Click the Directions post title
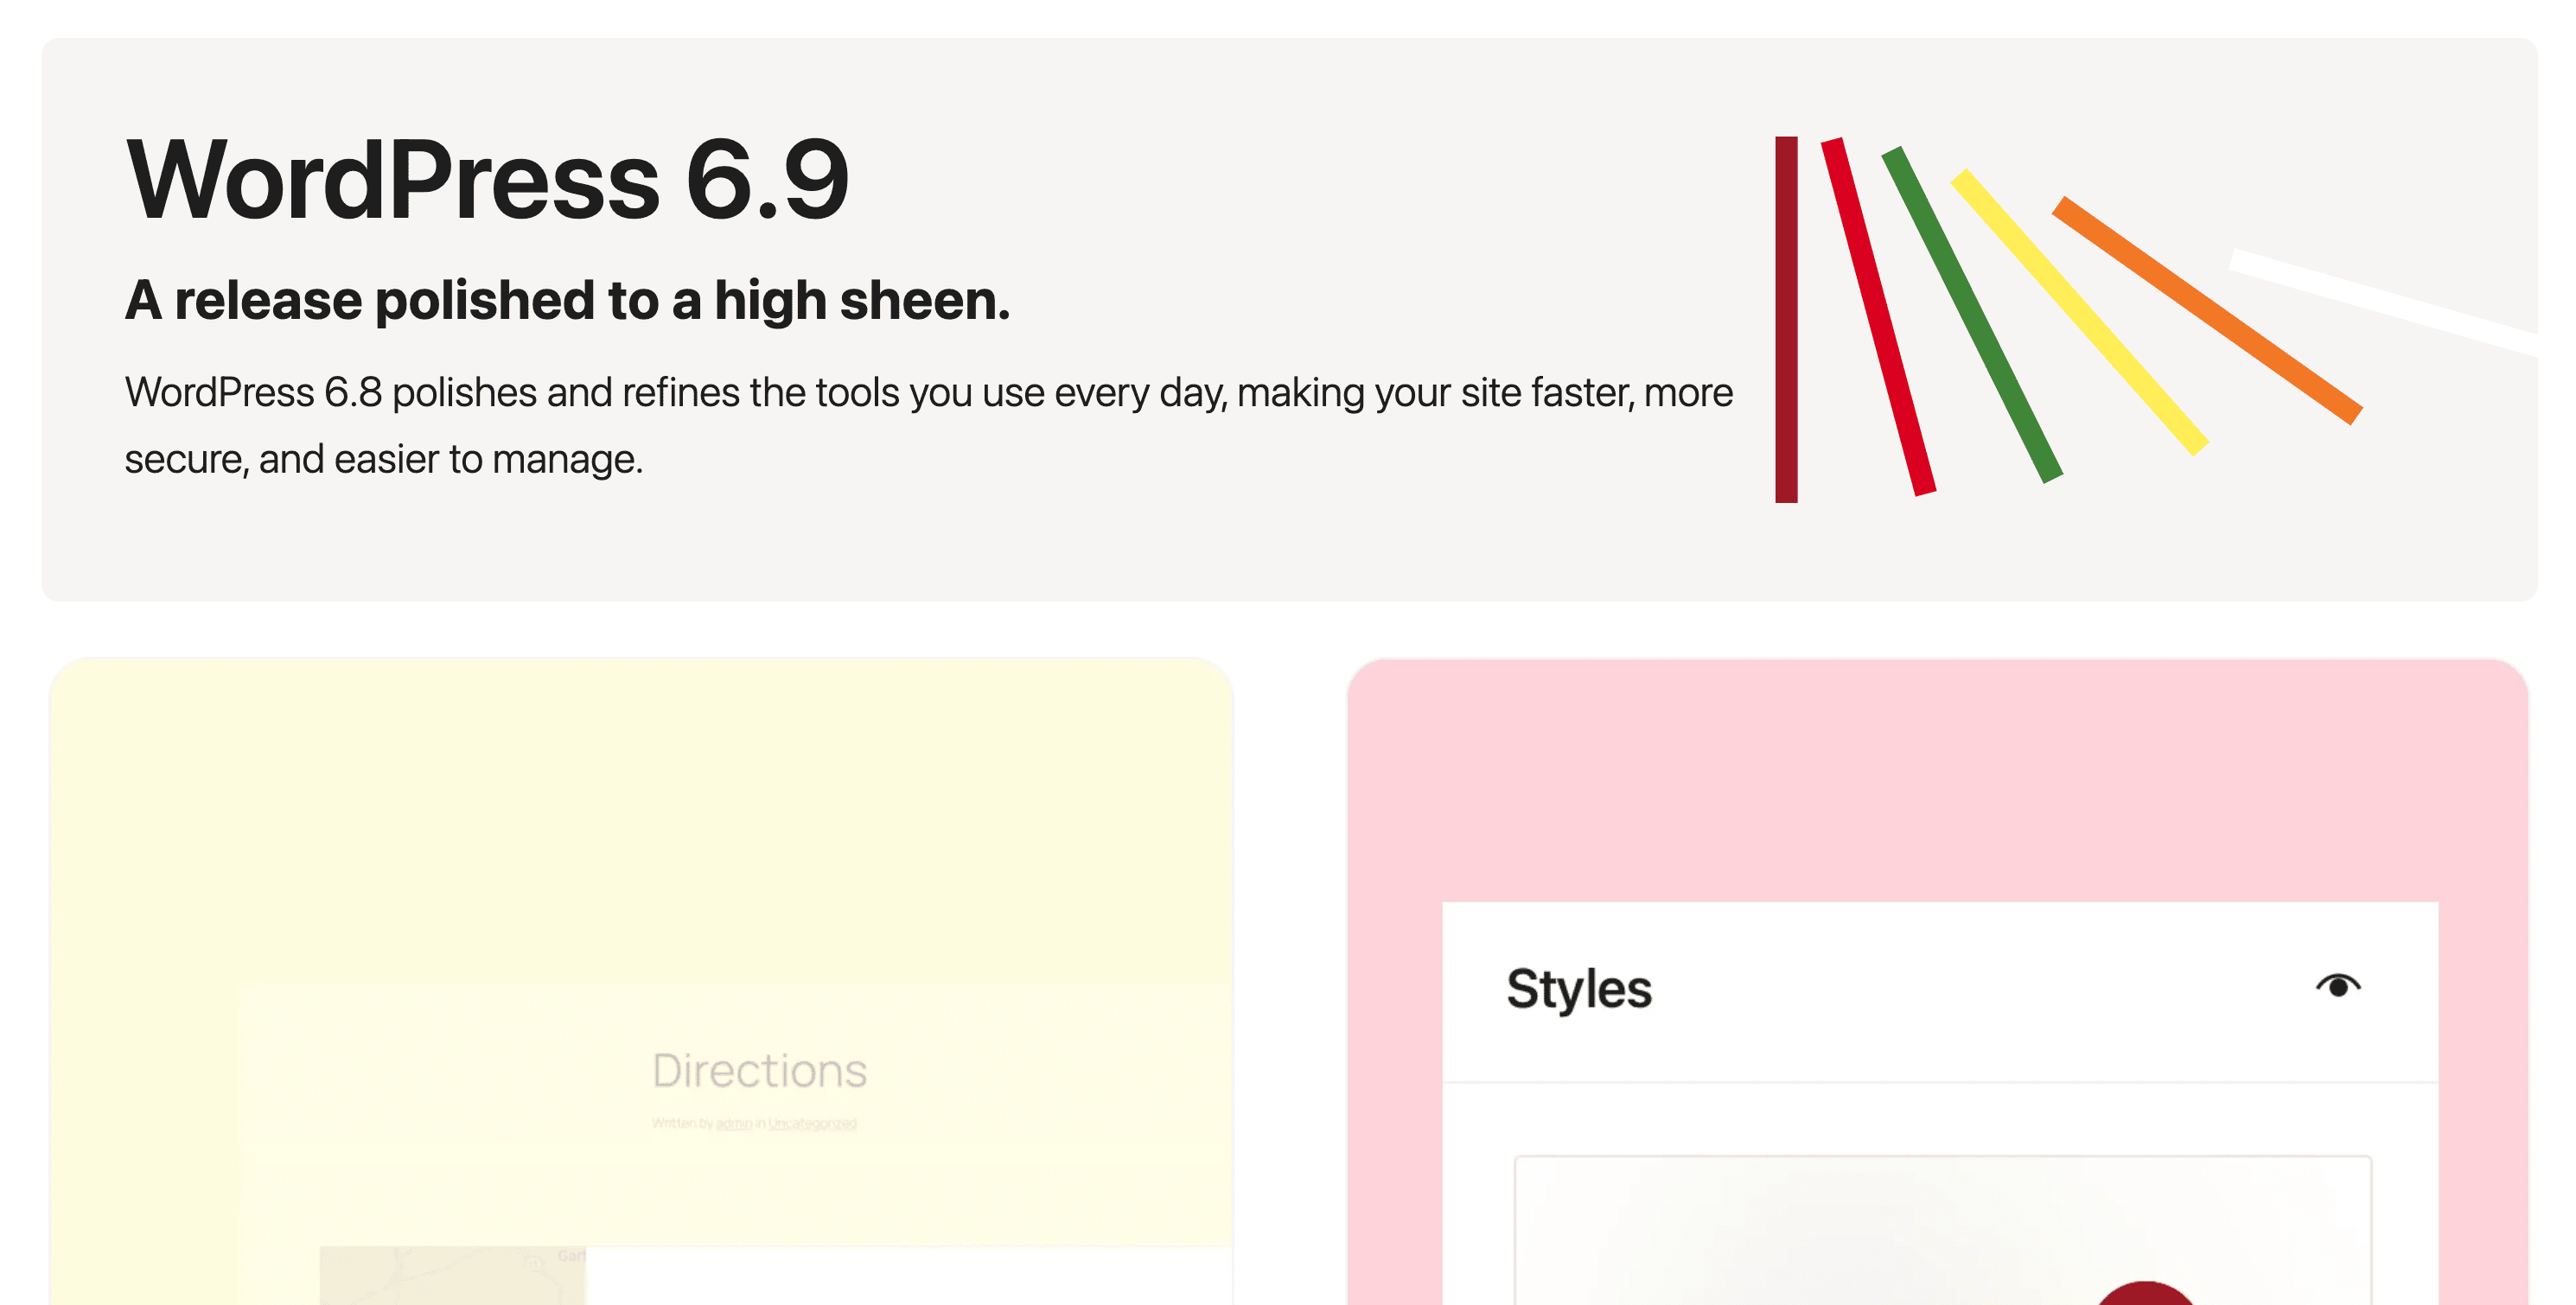 pos(759,1071)
